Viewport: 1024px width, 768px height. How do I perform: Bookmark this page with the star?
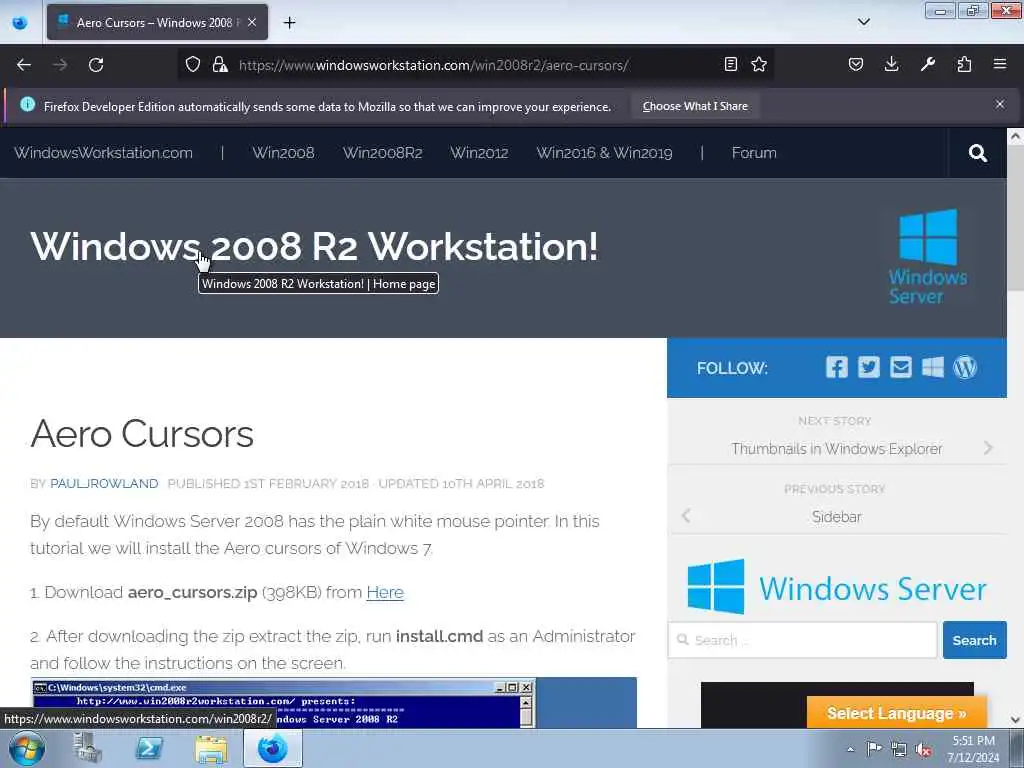[759, 64]
